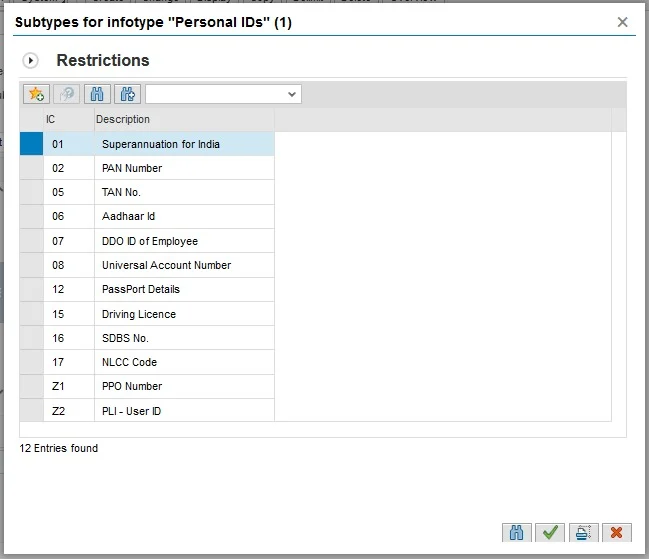Click the print icon at bottom
Screen dimensions: 649x559
click(584, 533)
